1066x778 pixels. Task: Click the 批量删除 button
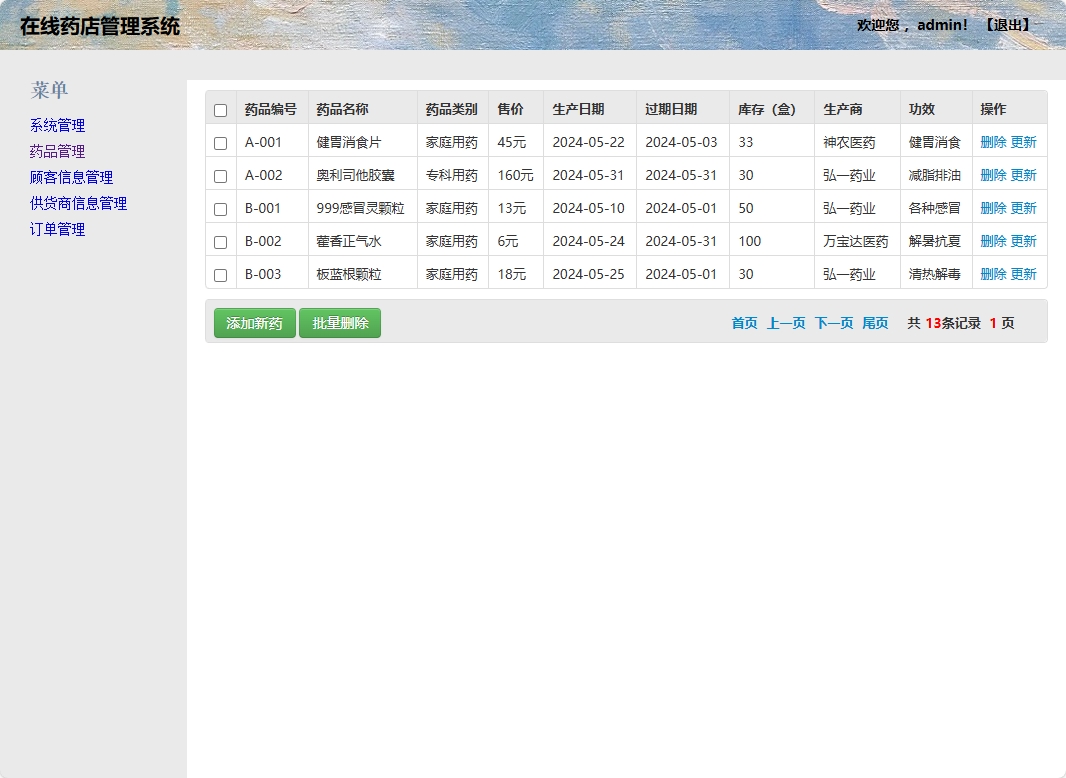[x=339, y=322]
